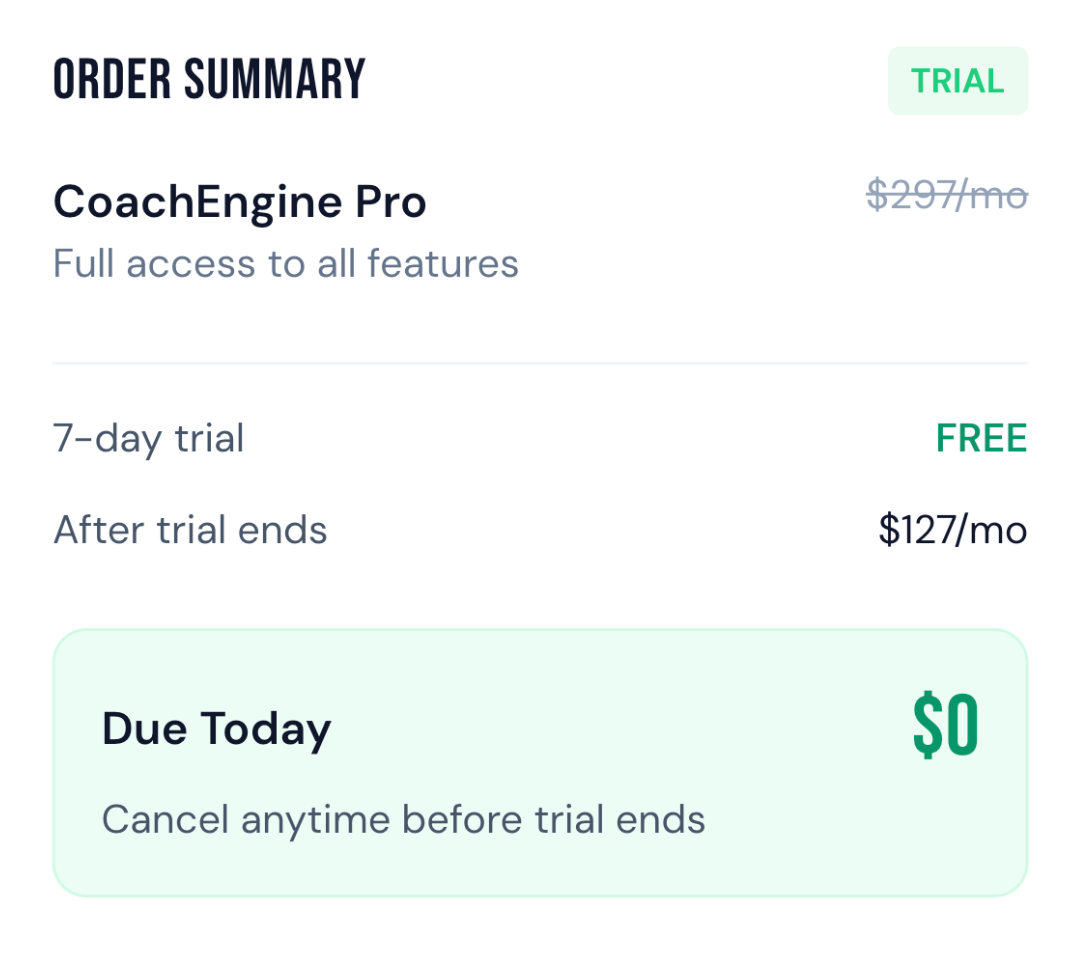The height and width of the screenshot is (954, 1080).
Task: Click the green TRIAL badge
Action: point(957,81)
